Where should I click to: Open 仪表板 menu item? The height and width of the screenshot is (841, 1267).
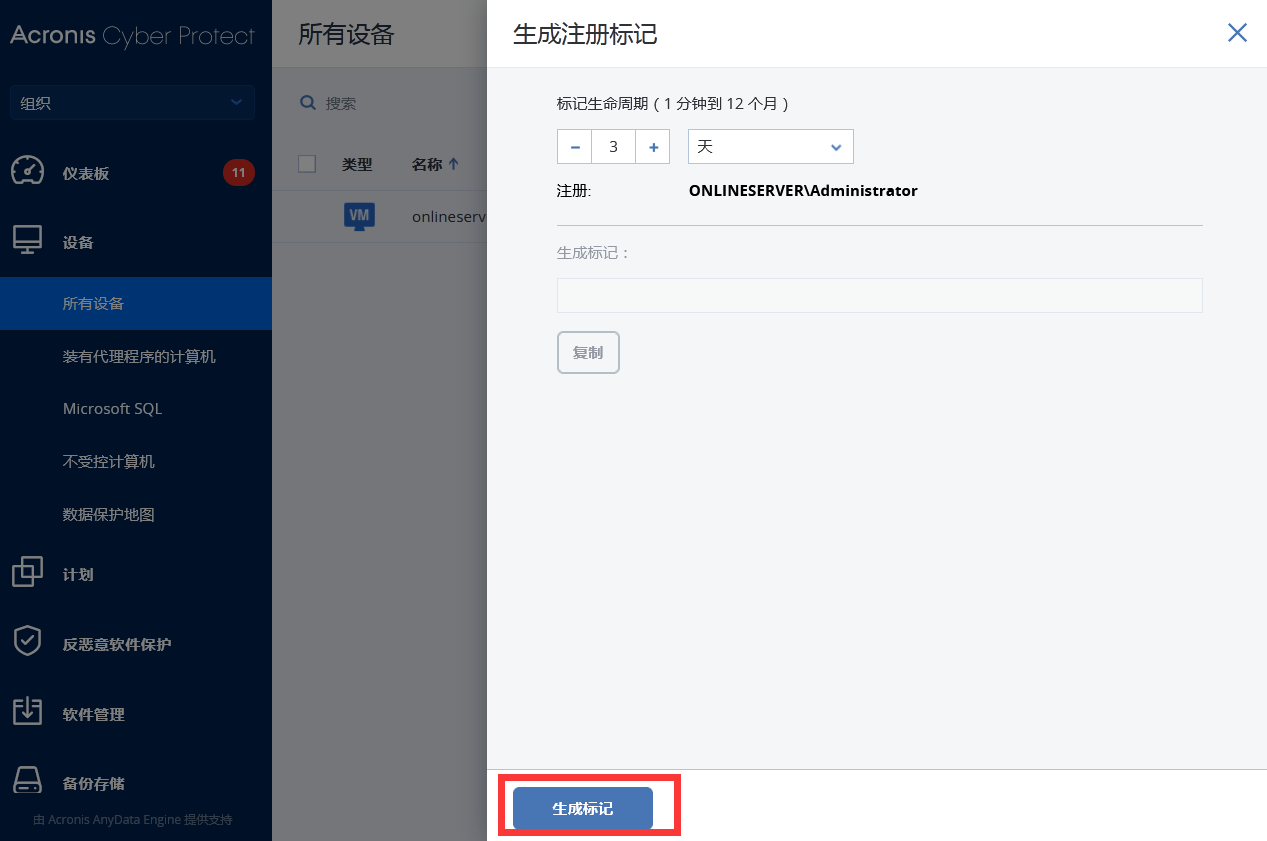pos(86,173)
